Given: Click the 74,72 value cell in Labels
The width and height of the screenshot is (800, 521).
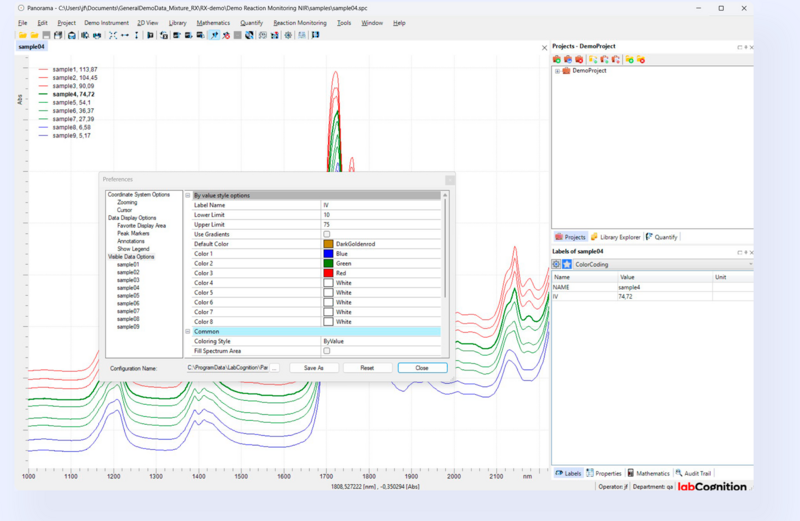Looking at the screenshot, I should [664, 296].
